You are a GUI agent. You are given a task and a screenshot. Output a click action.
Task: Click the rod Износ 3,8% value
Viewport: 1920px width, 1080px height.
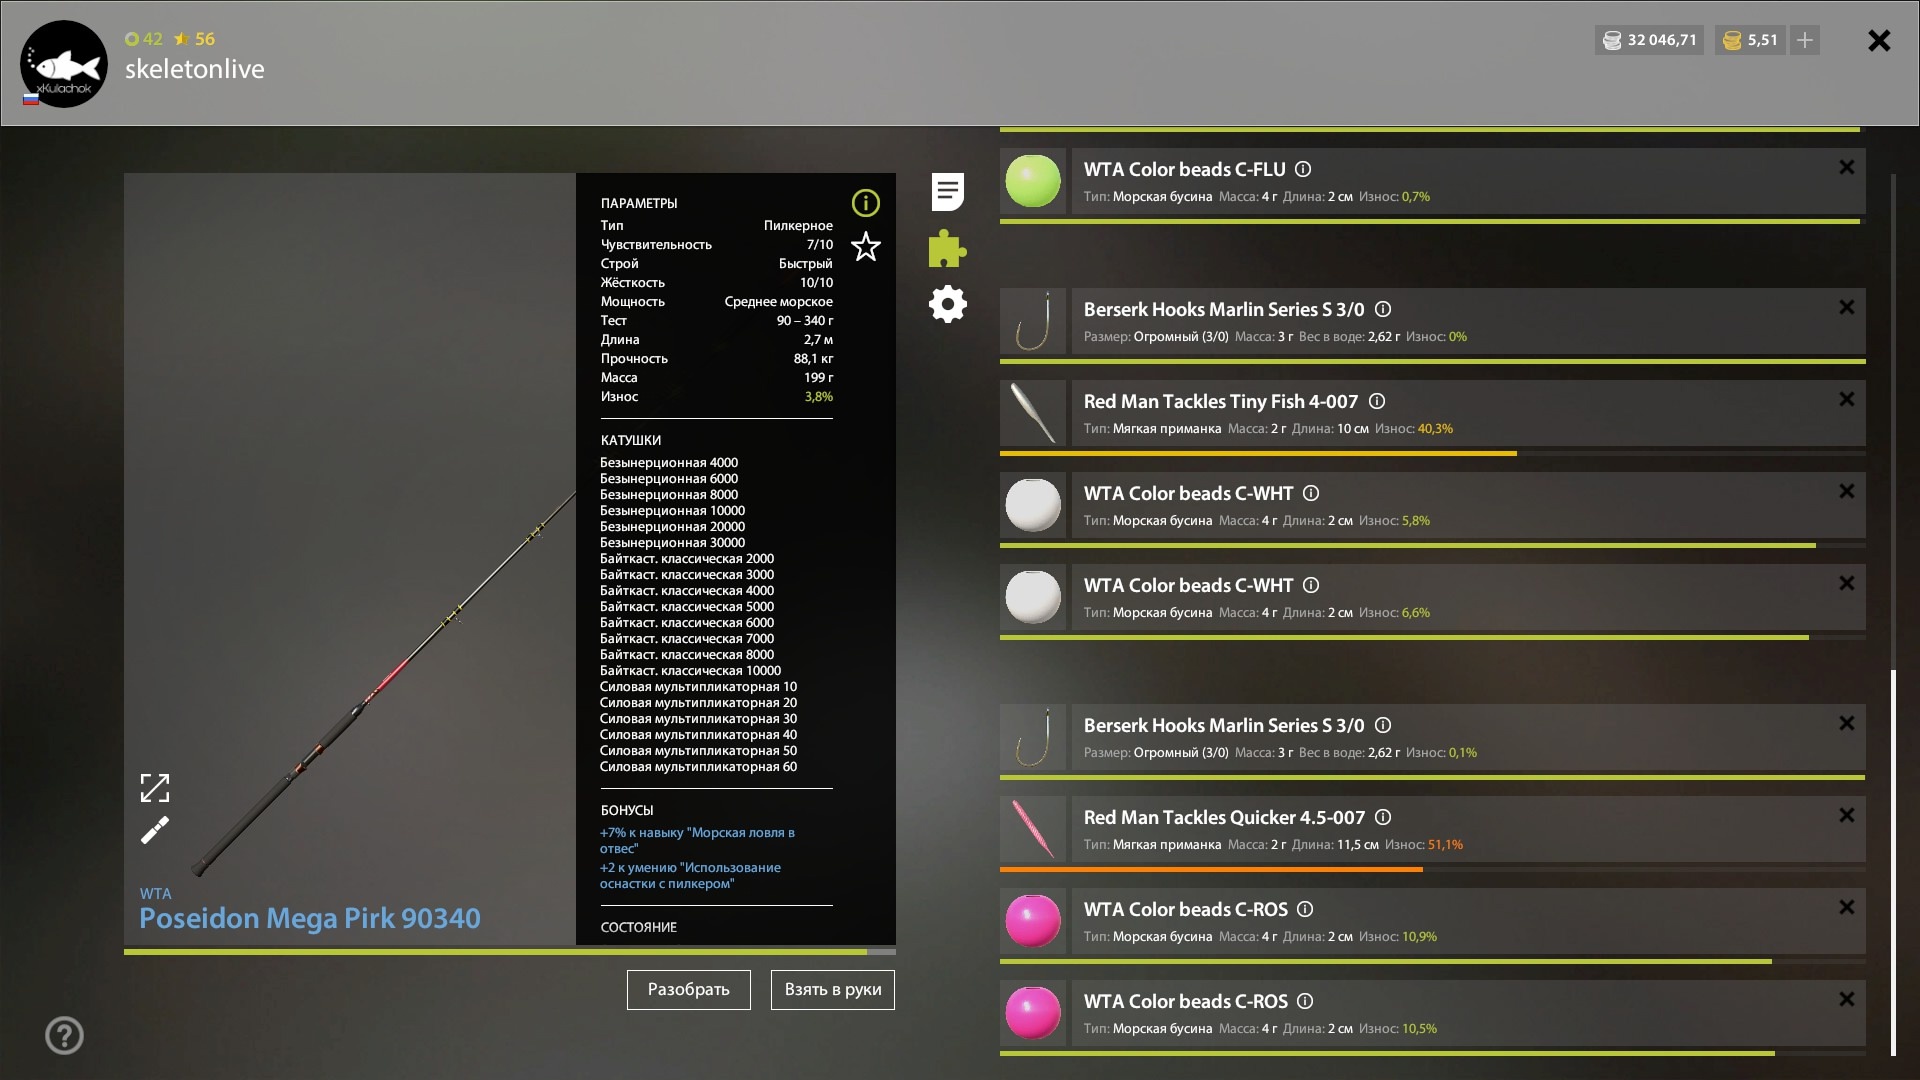tap(818, 396)
